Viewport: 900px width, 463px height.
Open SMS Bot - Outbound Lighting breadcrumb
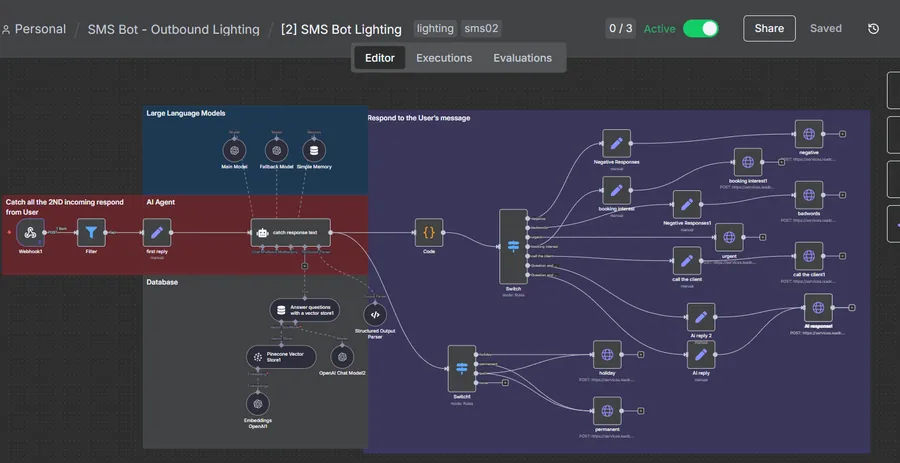click(173, 29)
